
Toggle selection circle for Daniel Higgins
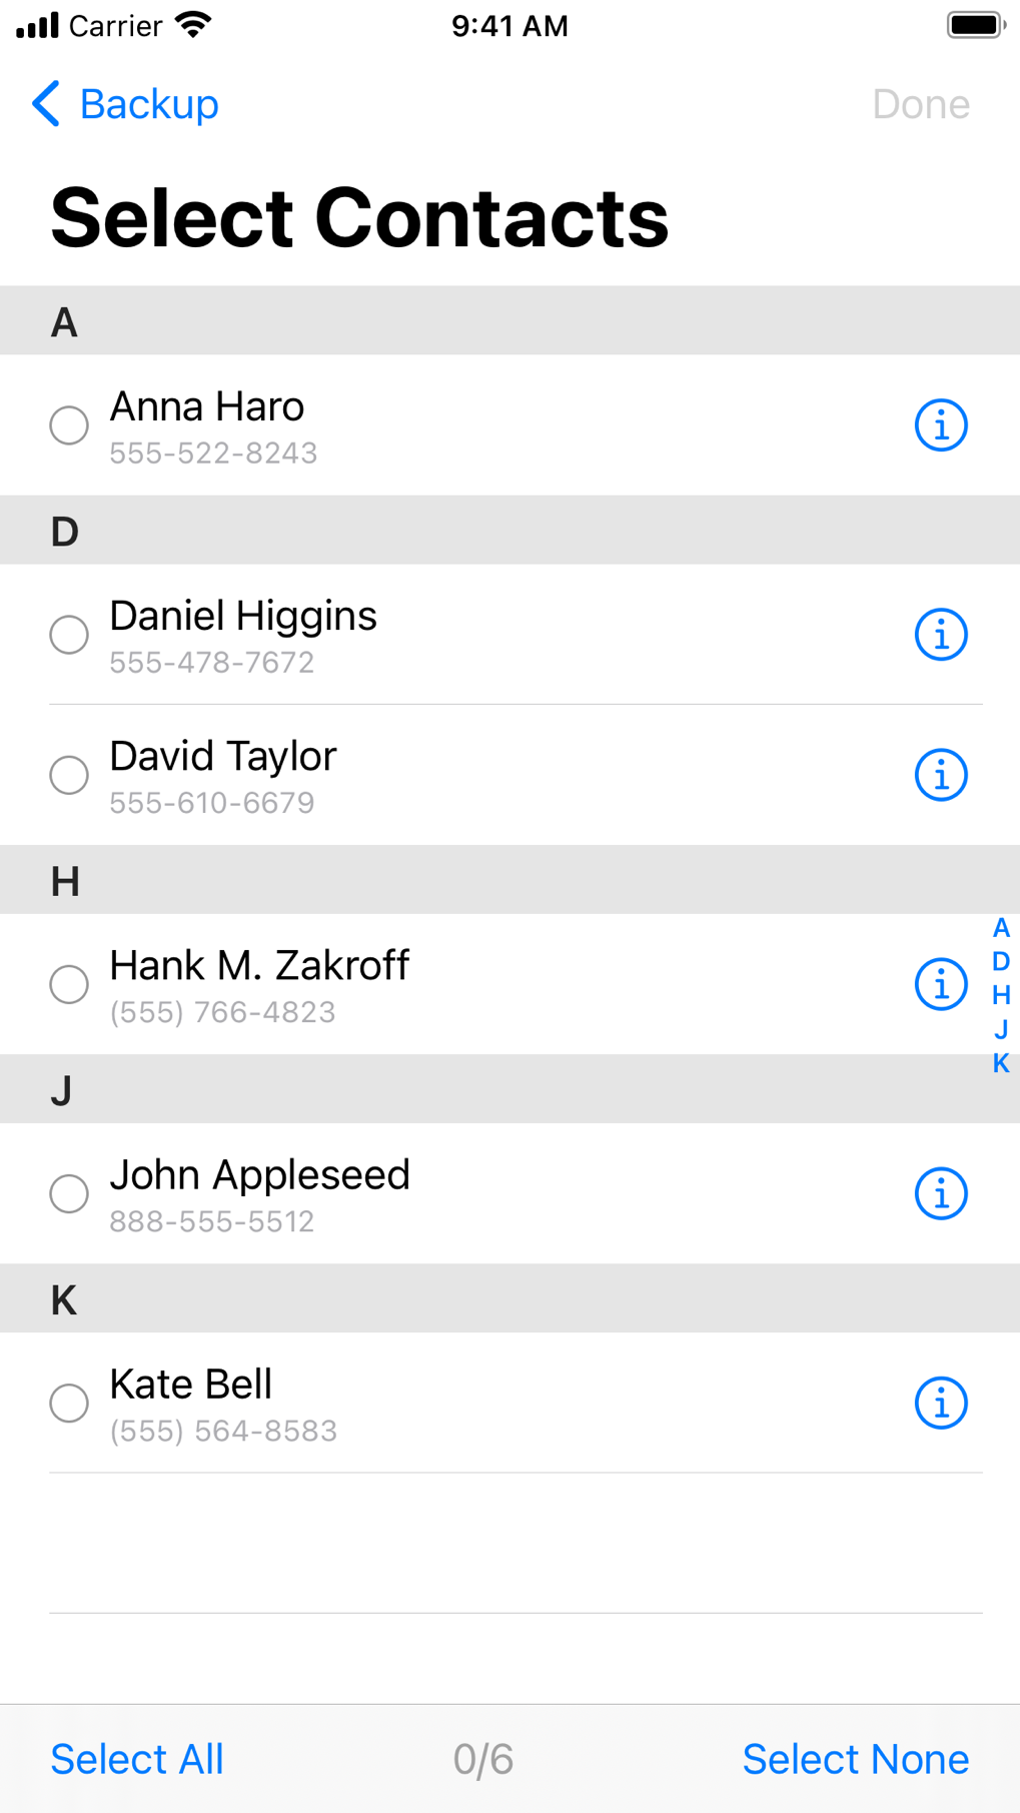pyautogui.click(x=69, y=635)
